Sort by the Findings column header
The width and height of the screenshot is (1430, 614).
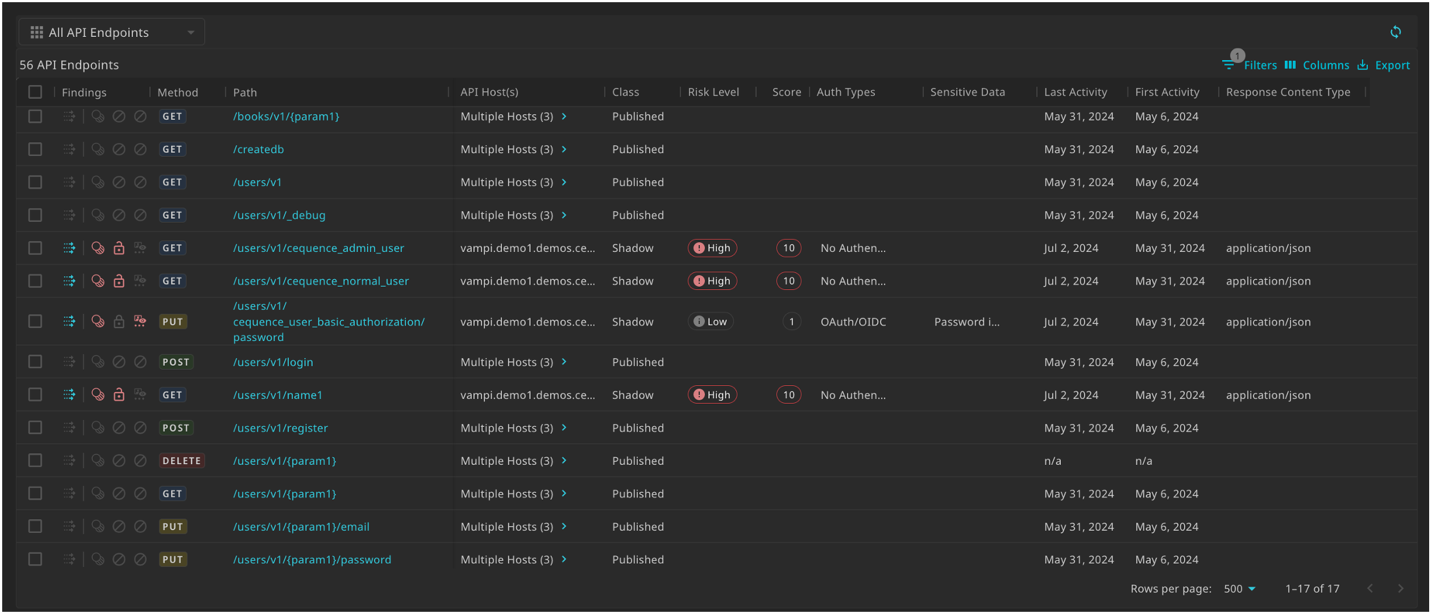pyautogui.click(x=84, y=92)
